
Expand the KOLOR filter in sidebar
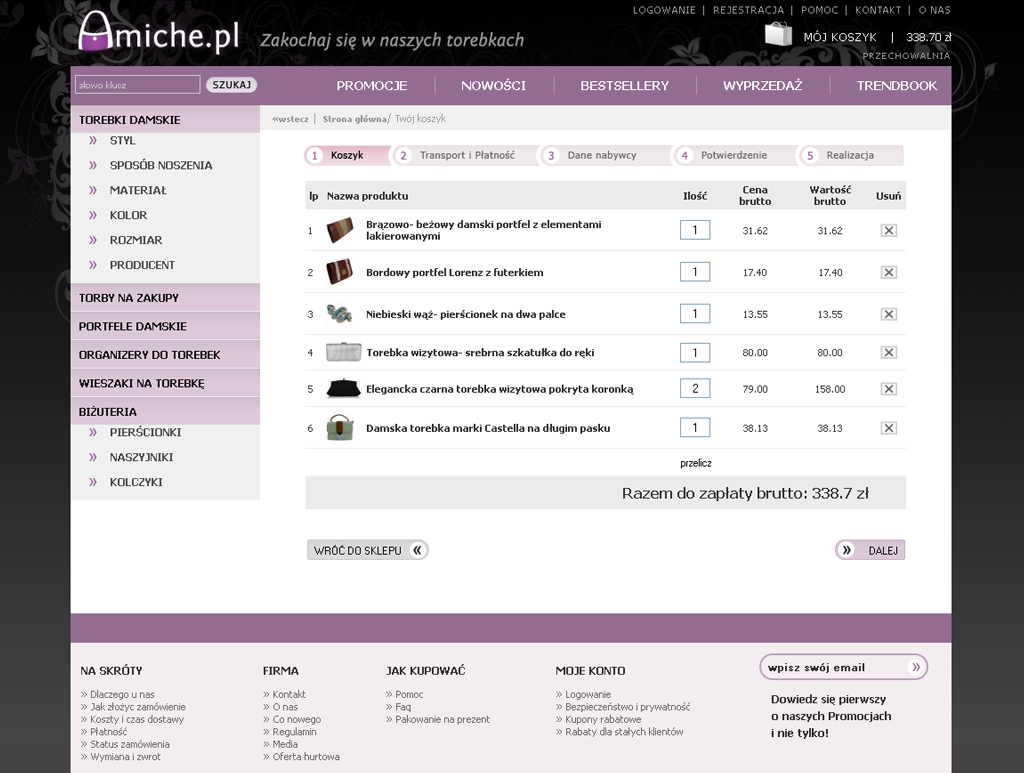coord(128,215)
